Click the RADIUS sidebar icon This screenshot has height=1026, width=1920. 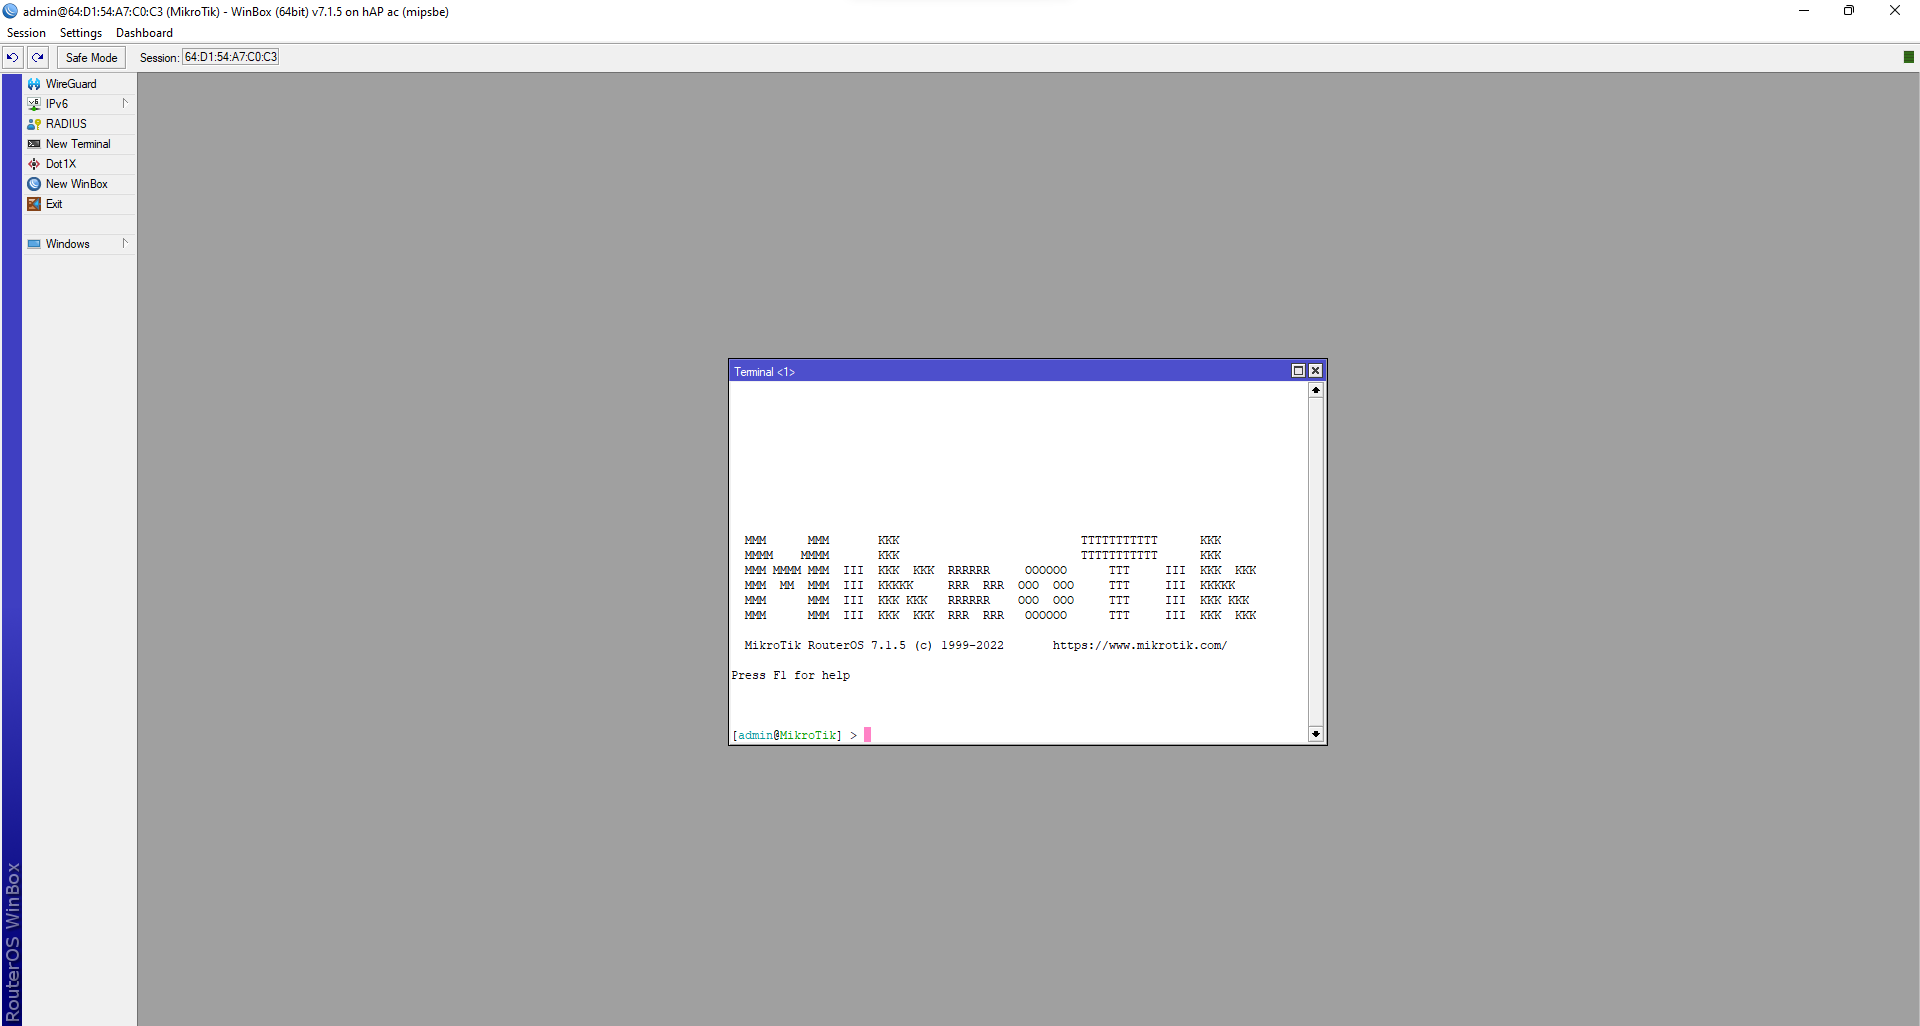tap(34, 124)
